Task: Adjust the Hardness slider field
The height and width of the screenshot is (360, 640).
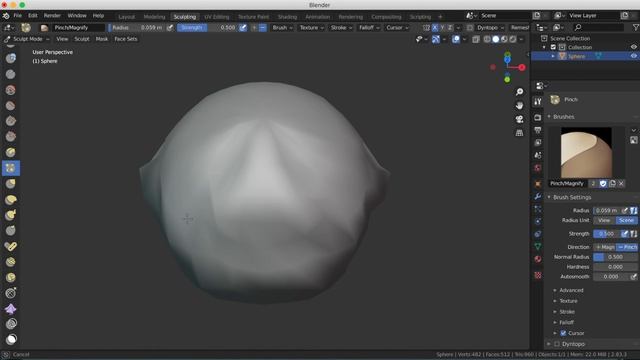Action: pyautogui.click(x=615, y=267)
